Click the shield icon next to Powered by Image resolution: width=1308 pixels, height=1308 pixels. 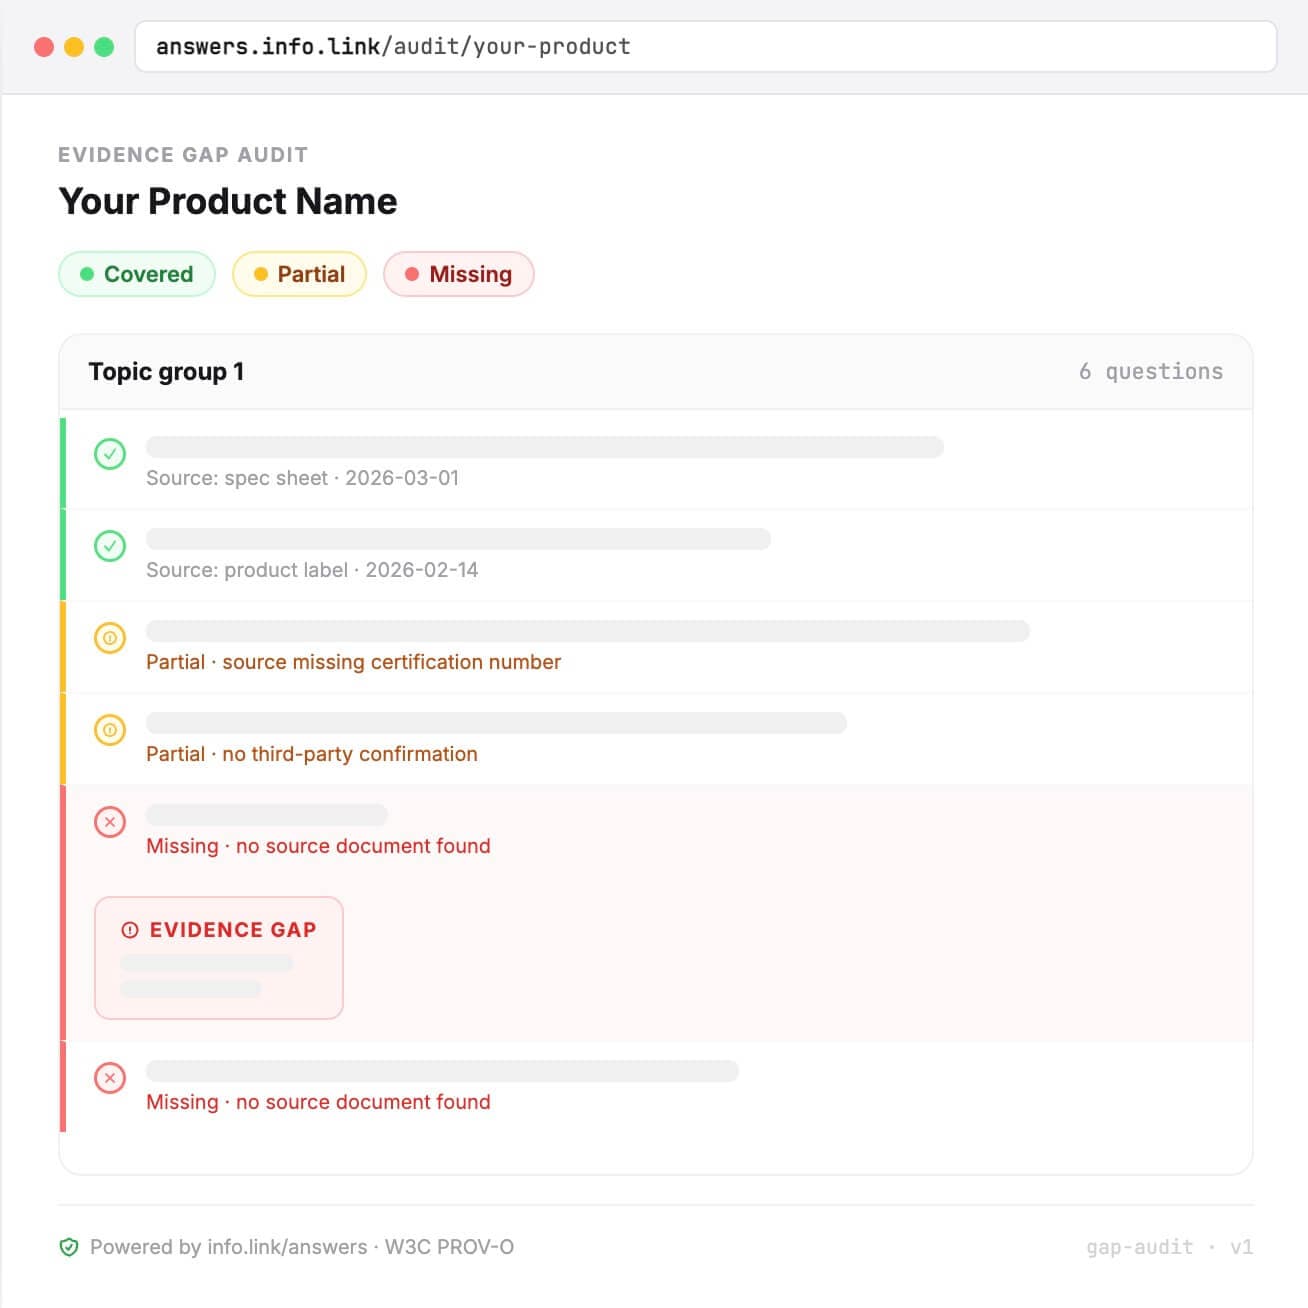[69, 1247]
